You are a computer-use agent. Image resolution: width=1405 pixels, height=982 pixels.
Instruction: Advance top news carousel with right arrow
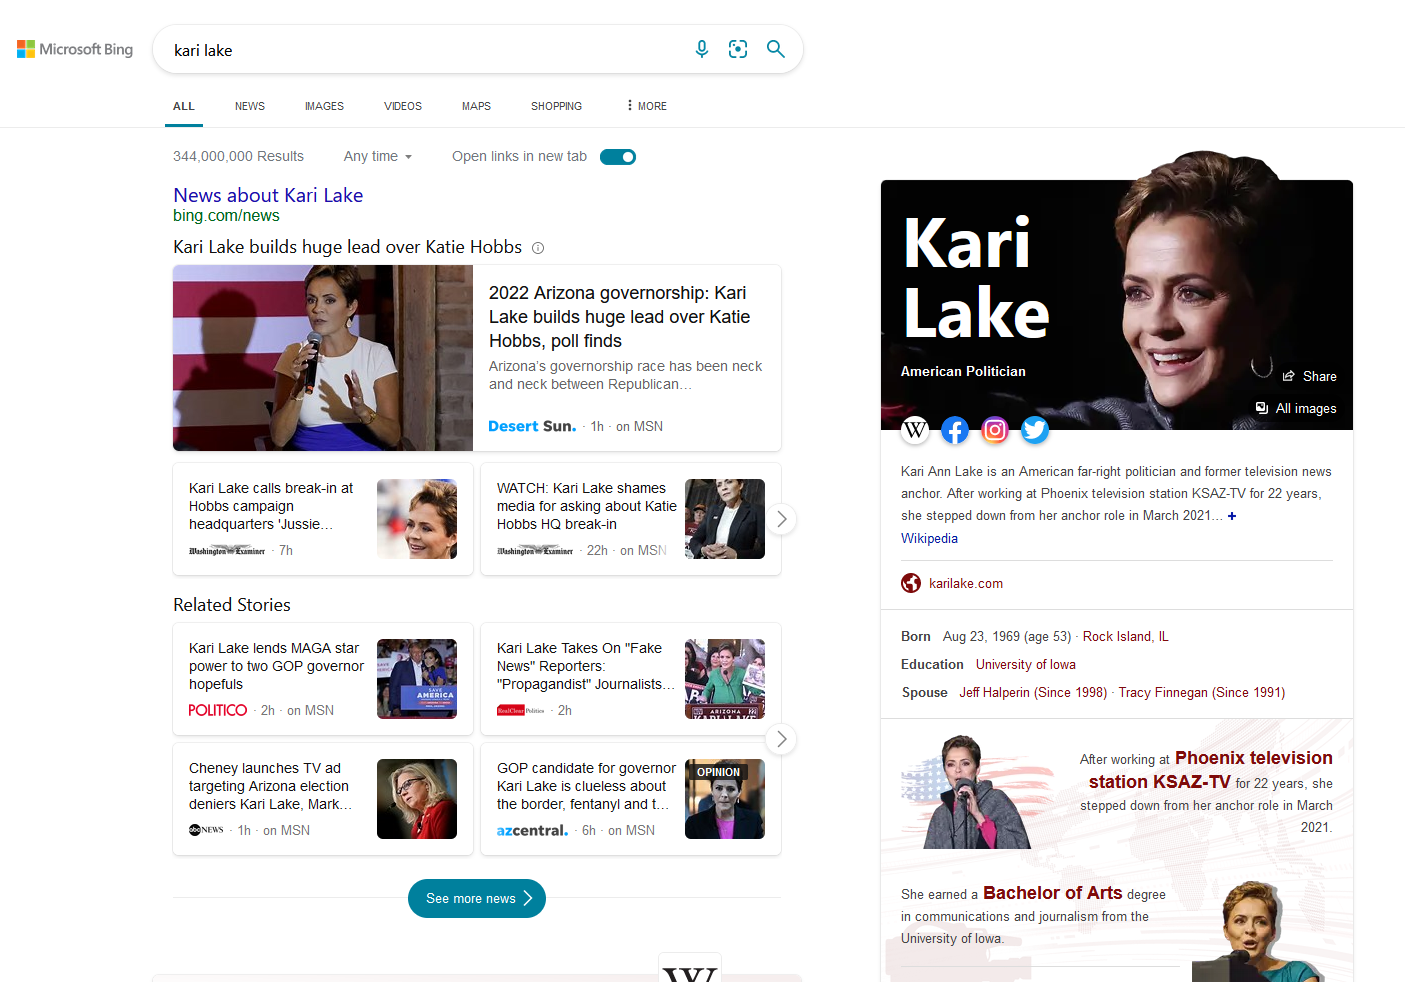point(782,519)
